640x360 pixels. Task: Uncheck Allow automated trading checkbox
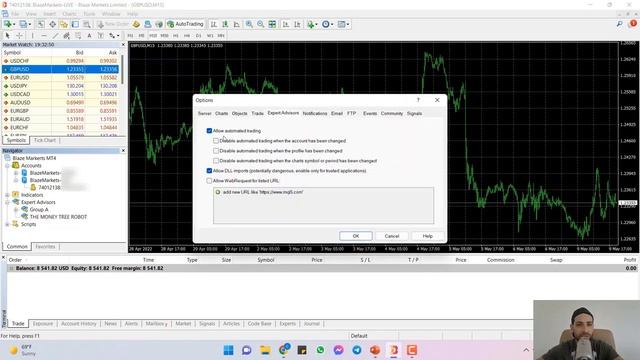[209, 131]
